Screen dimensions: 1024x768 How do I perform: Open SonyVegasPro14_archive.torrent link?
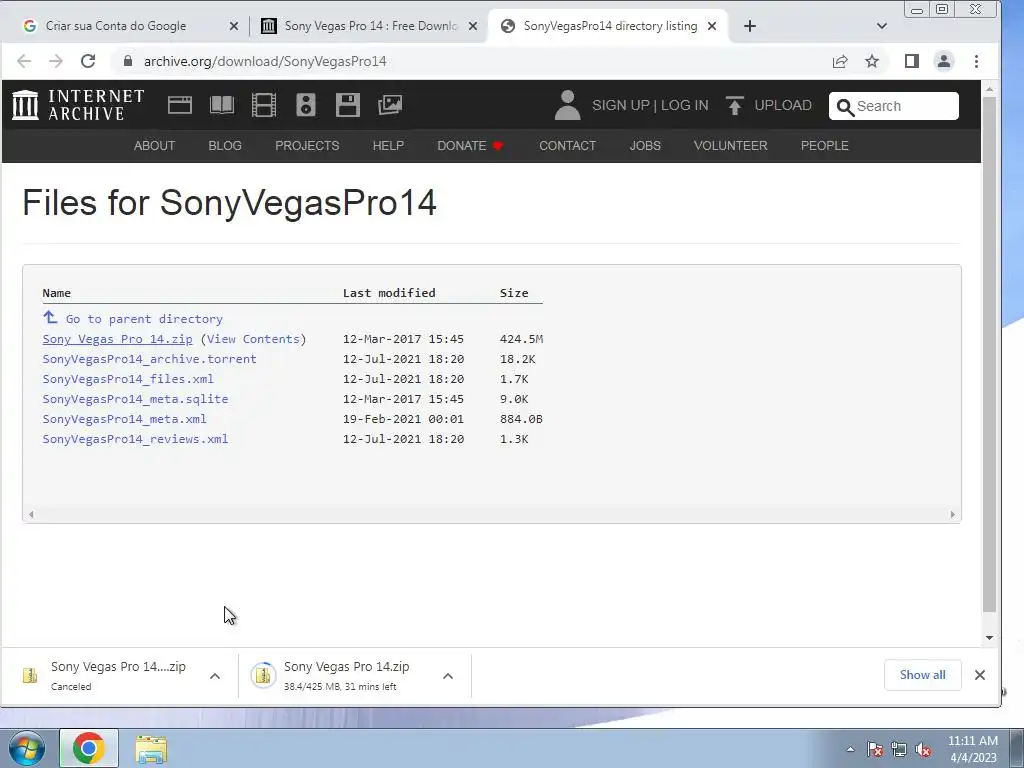[x=150, y=359]
